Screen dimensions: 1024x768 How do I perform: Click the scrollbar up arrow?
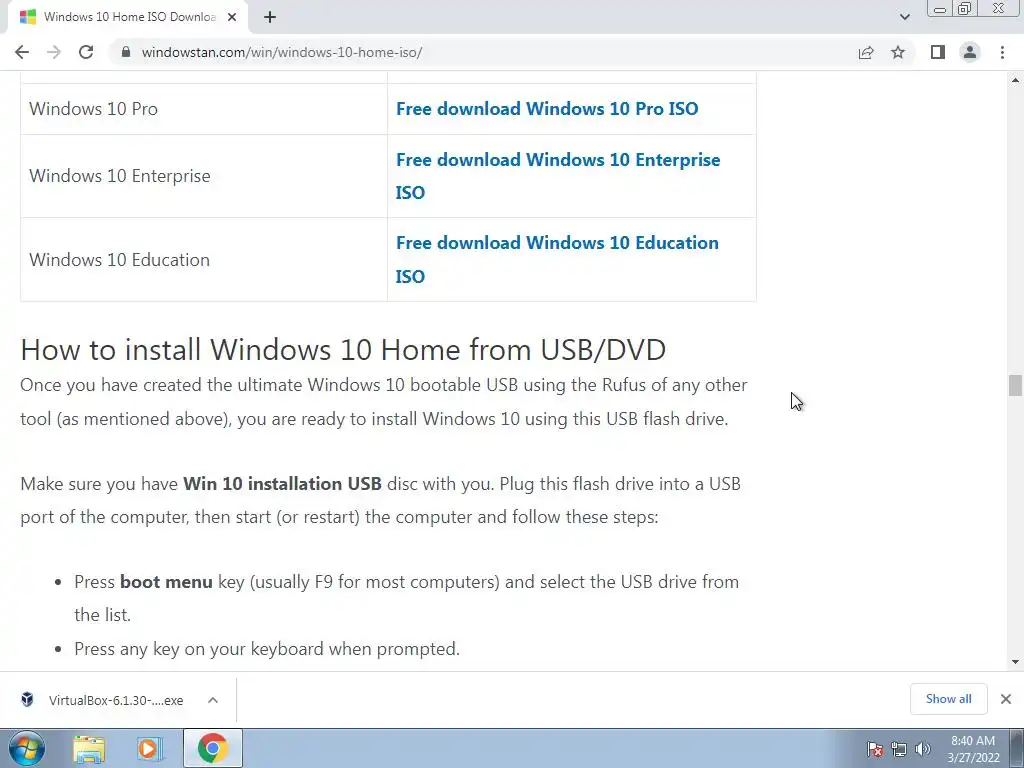click(x=1015, y=80)
